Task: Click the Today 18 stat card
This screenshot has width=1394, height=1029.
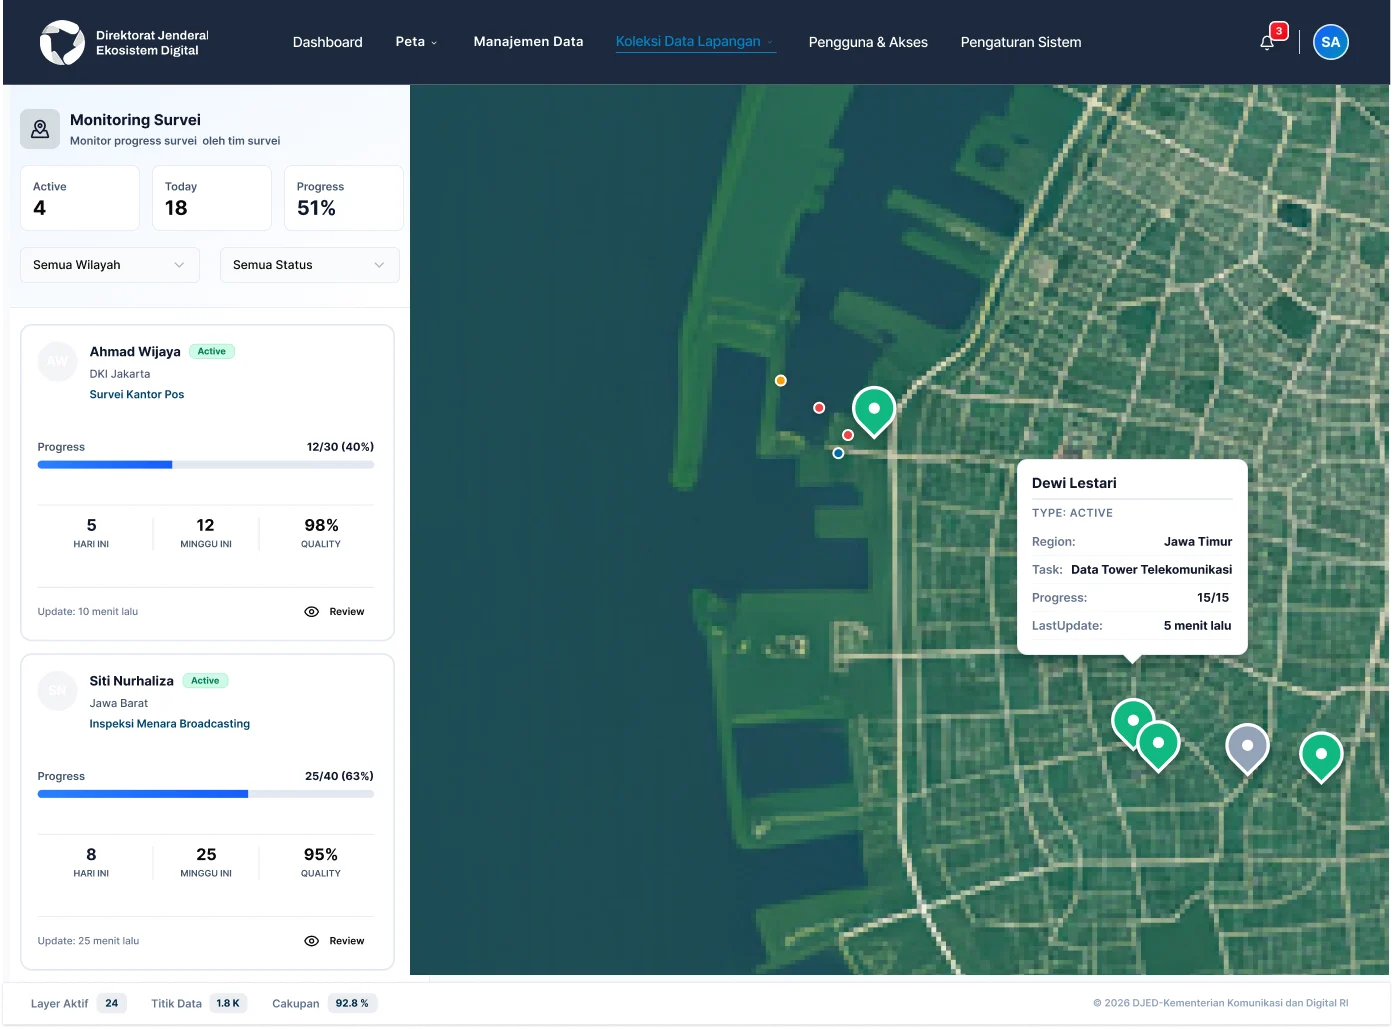Action: [212, 198]
